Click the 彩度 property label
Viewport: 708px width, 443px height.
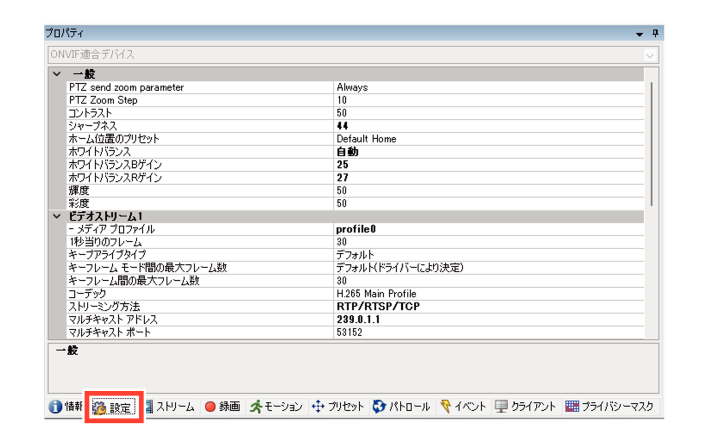click(79, 203)
